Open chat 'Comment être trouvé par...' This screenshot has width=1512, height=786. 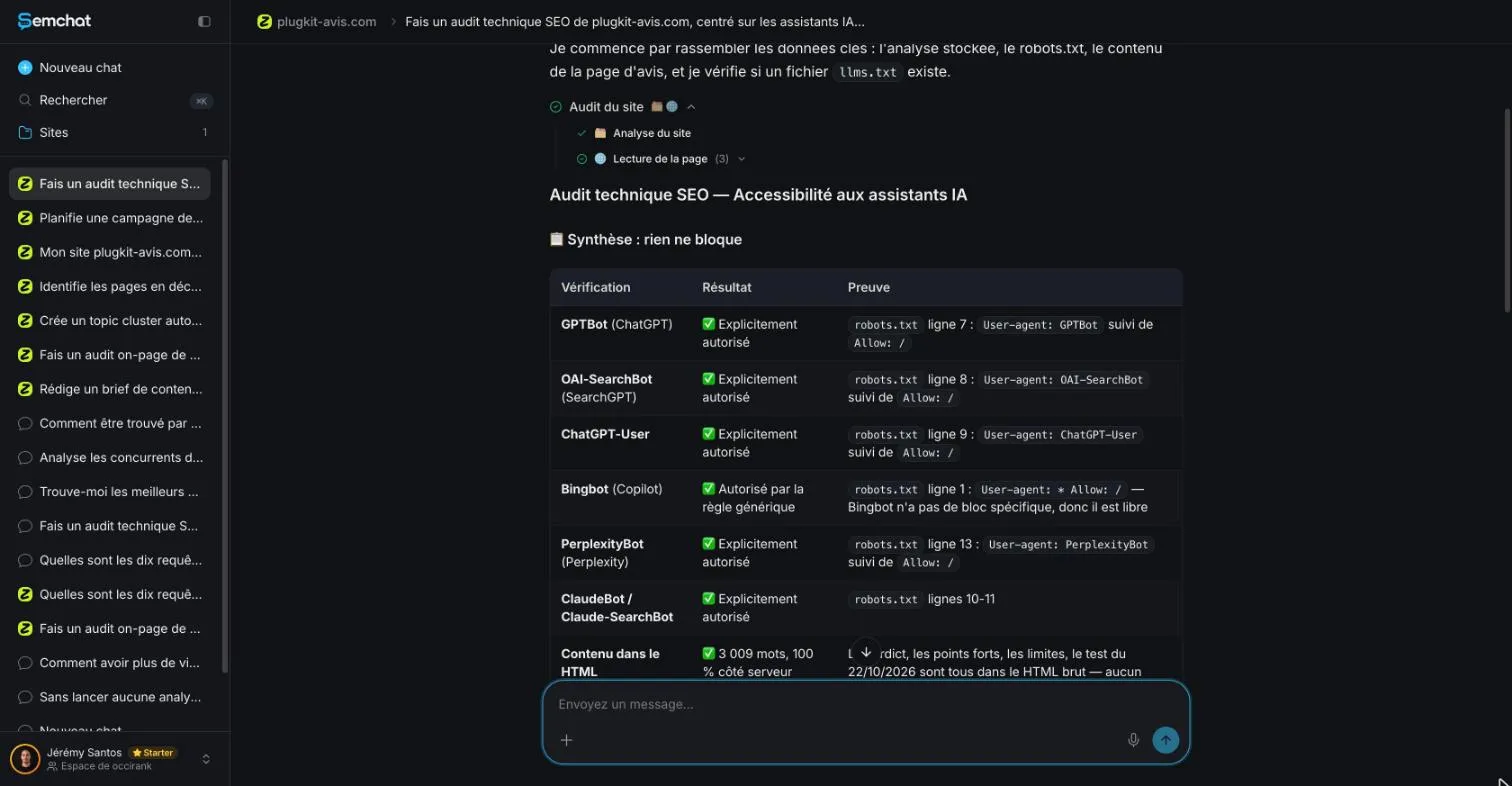(110, 423)
